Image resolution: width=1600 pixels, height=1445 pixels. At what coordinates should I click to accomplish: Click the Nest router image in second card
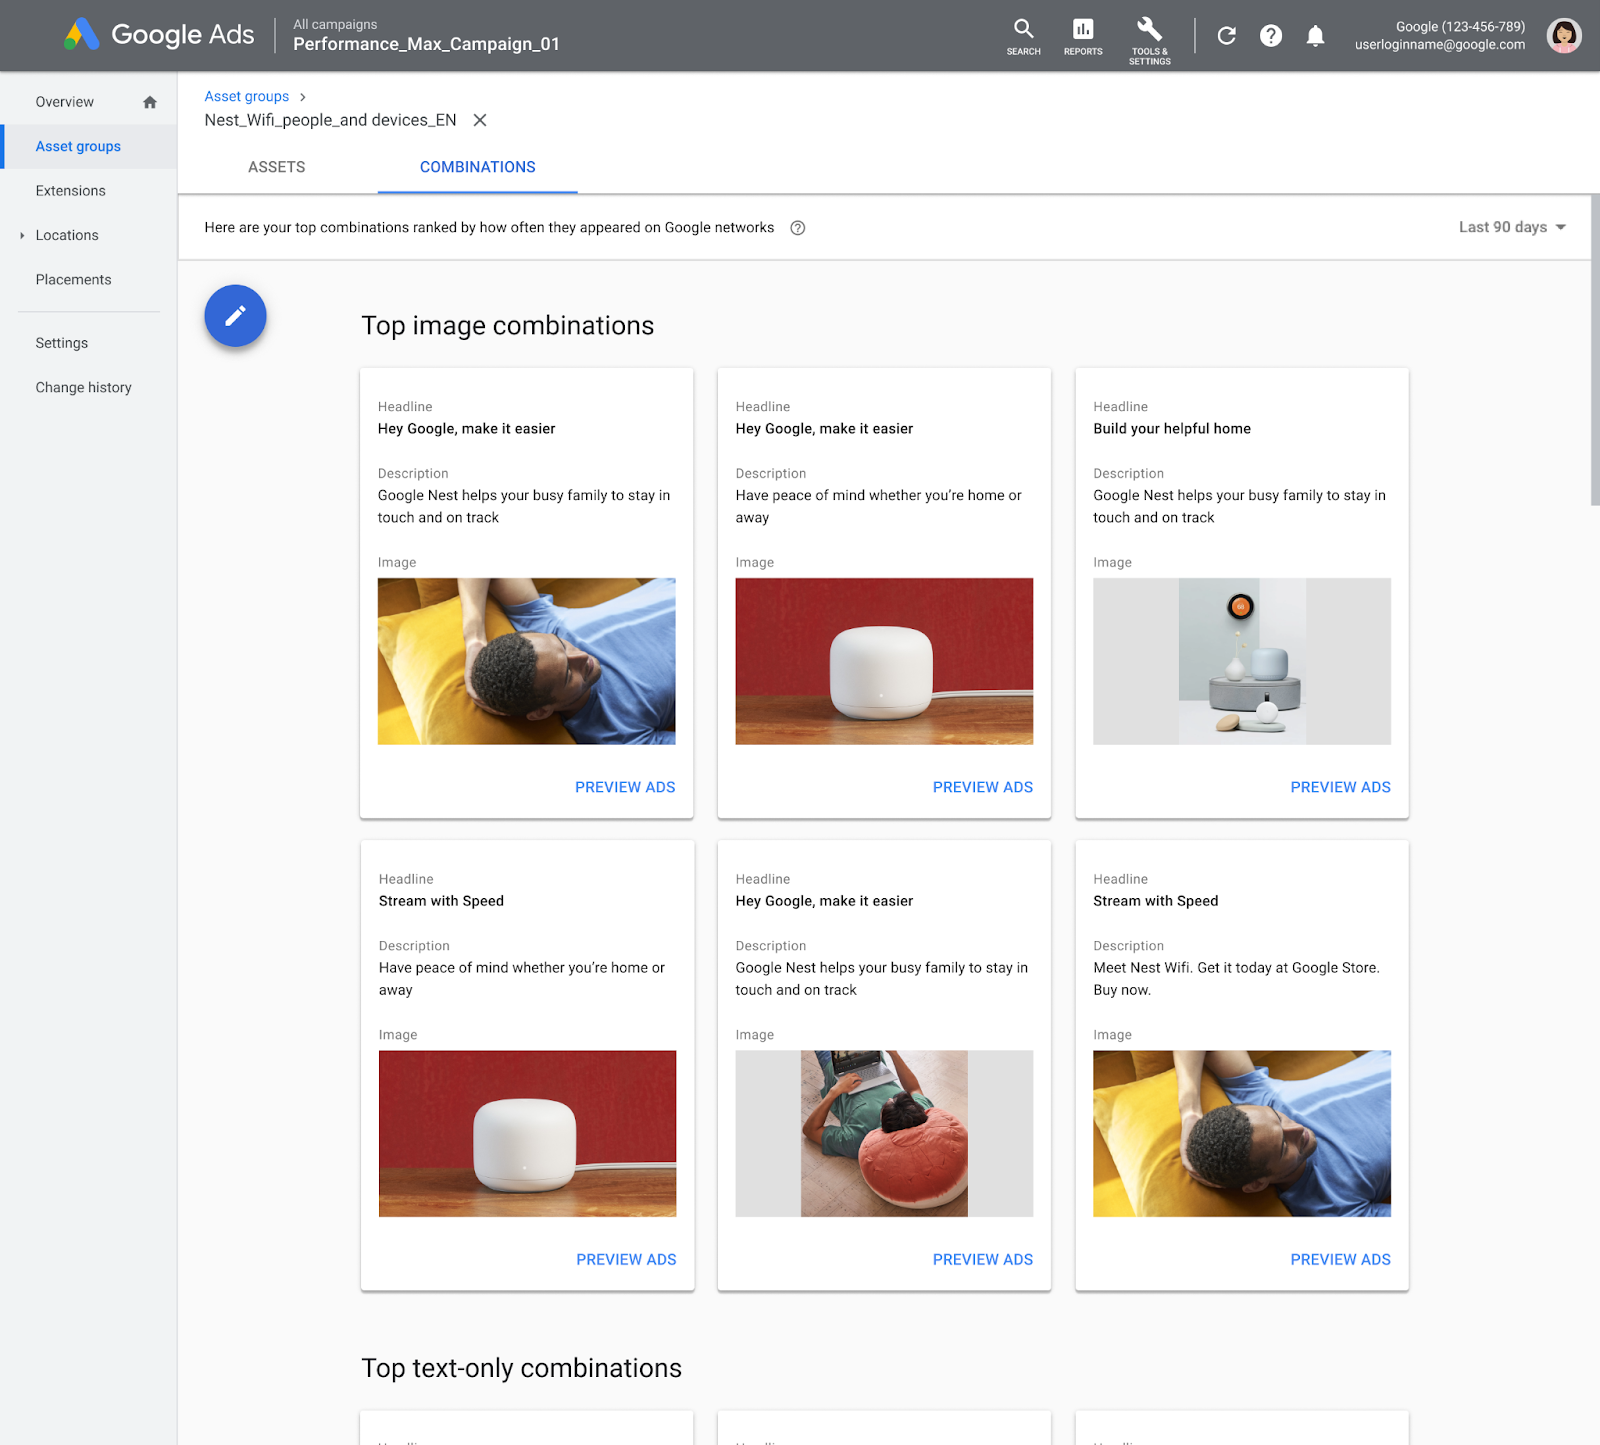[884, 661]
